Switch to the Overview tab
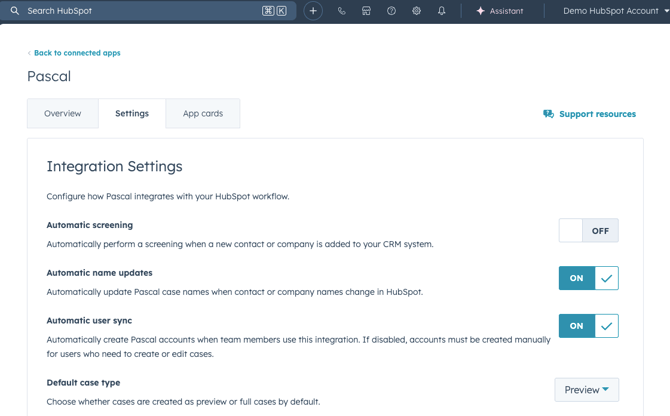 click(63, 114)
